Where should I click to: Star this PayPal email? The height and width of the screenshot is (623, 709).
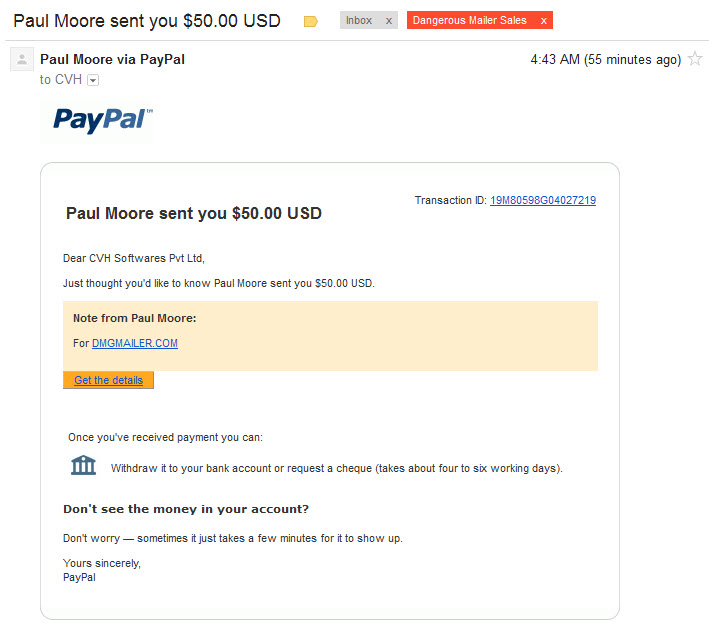(695, 59)
